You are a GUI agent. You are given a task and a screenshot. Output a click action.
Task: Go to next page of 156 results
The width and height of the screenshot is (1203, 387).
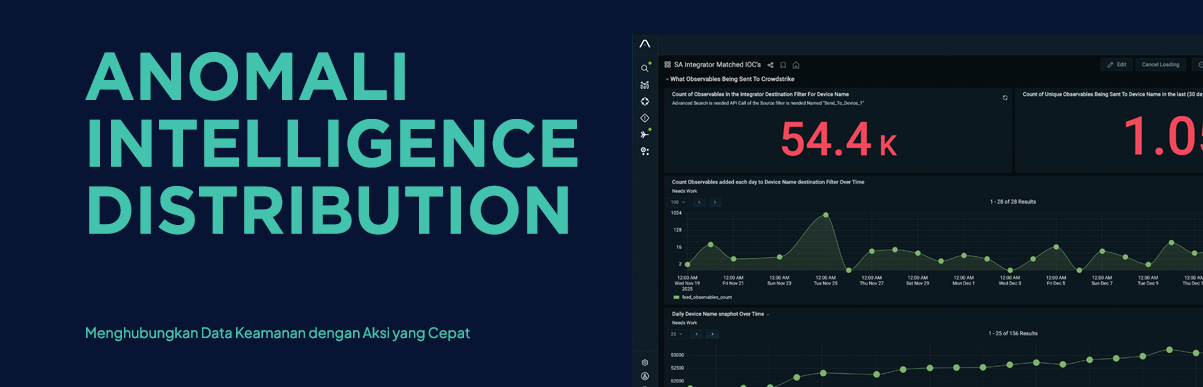pyautogui.click(x=713, y=333)
